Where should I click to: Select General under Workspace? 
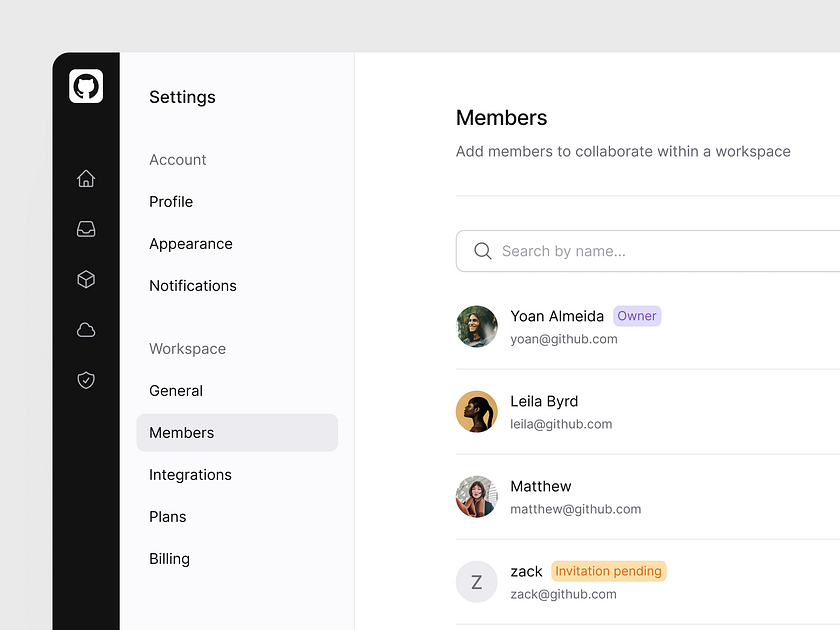(x=176, y=390)
